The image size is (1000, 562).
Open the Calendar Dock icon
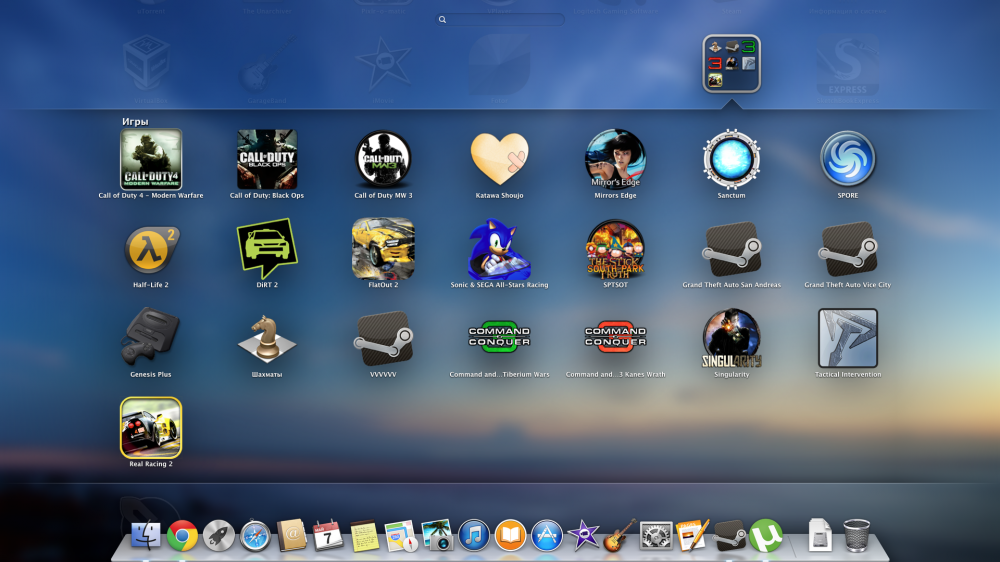tap(328, 536)
